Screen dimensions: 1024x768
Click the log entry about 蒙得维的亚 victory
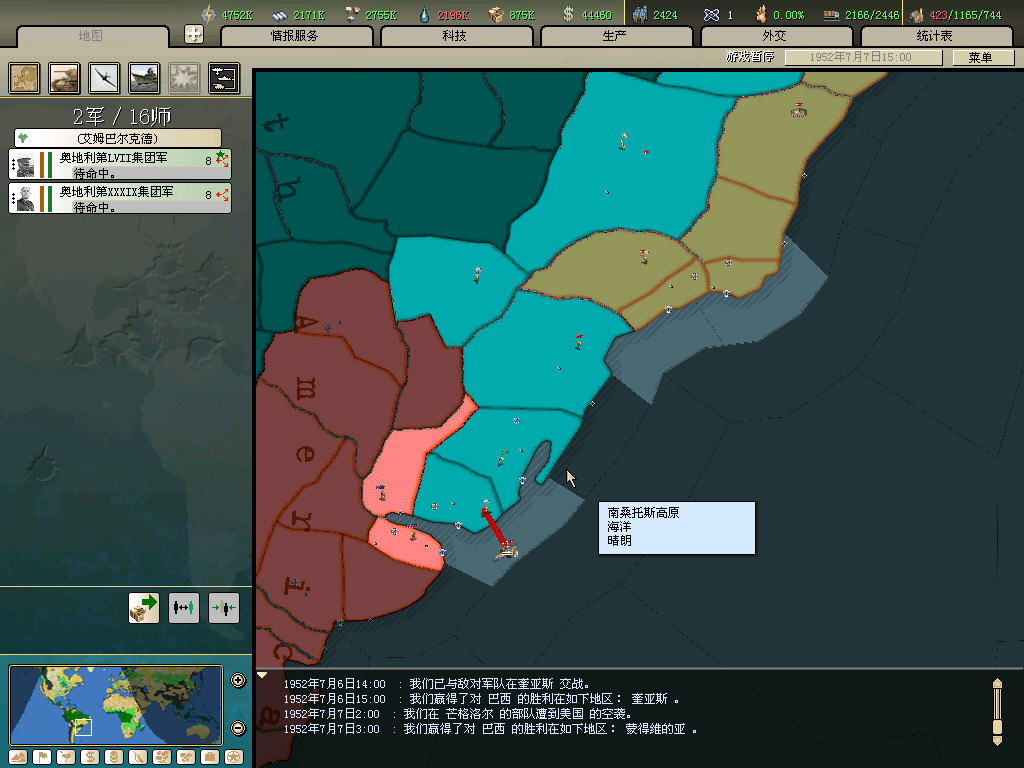pyautogui.click(x=491, y=729)
